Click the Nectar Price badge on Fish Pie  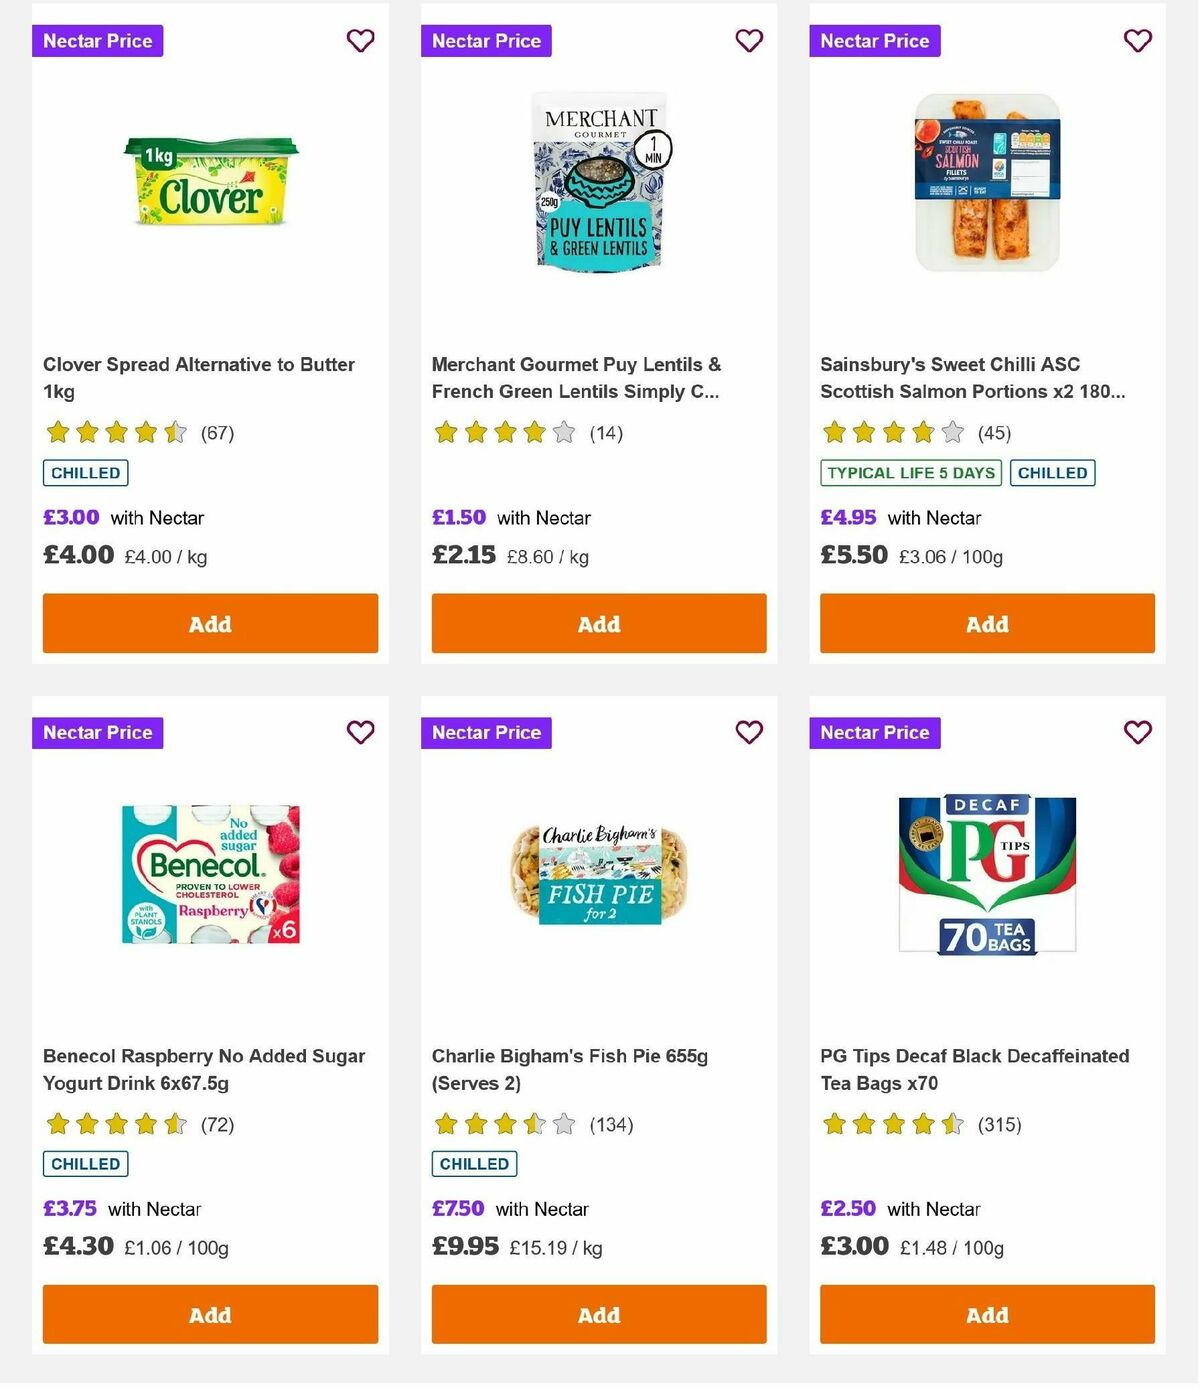pos(486,732)
